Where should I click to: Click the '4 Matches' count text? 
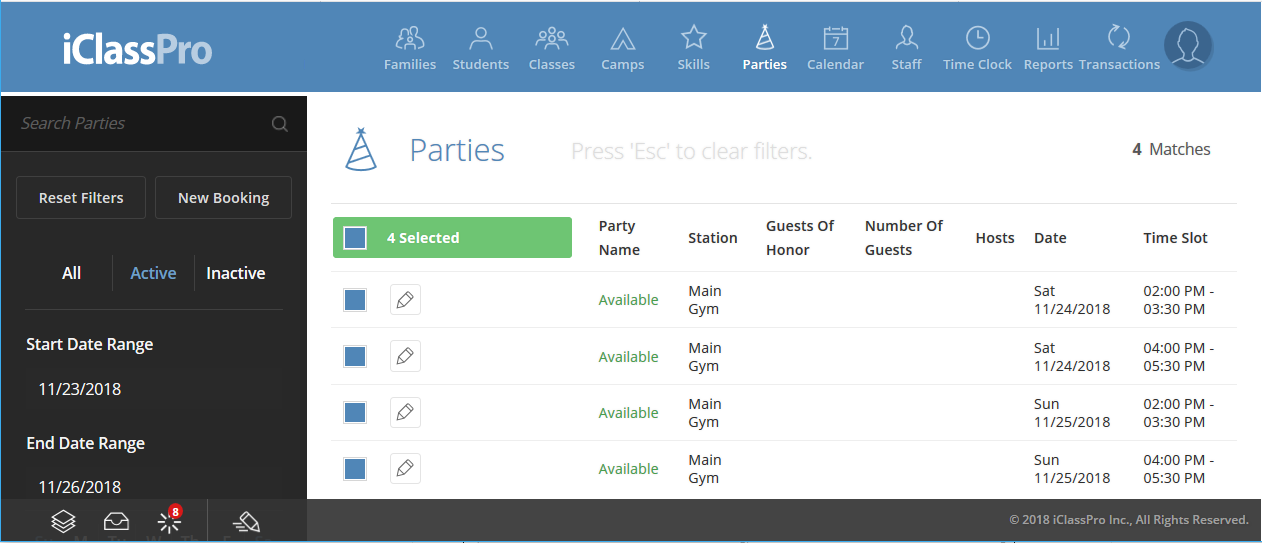click(x=1171, y=149)
